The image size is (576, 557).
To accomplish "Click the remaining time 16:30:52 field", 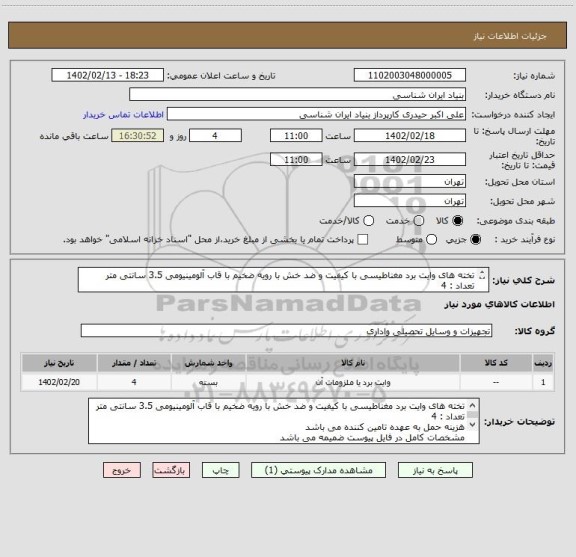I will [138, 136].
